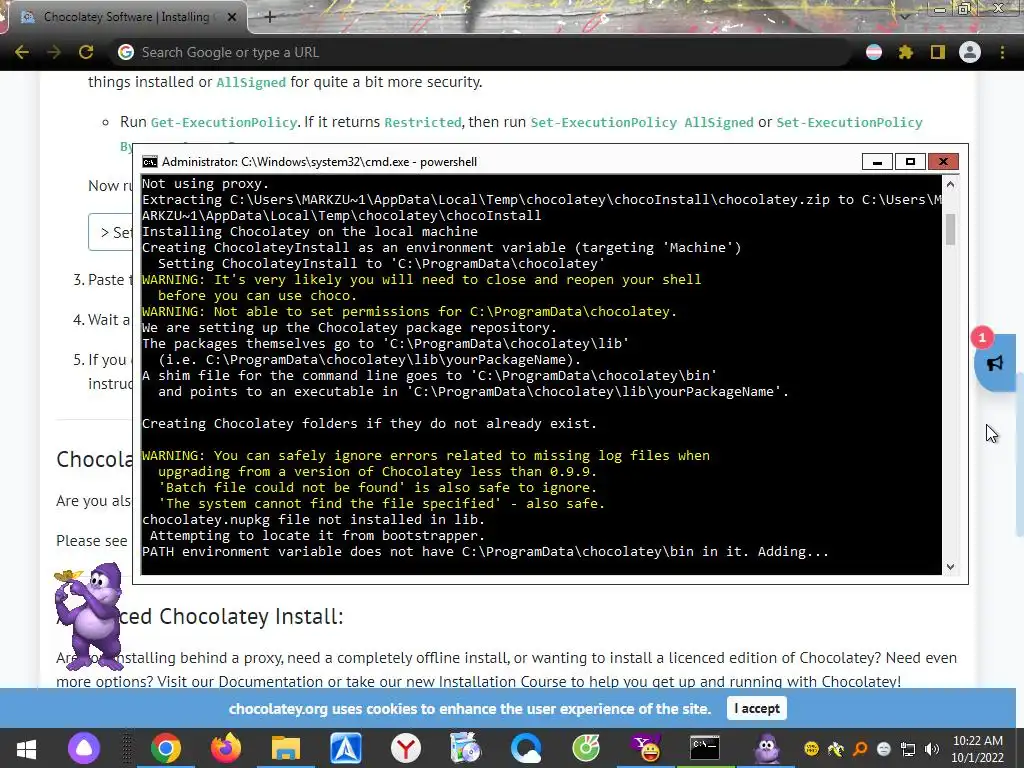Open the blue Q cloud app in taskbar
The height and width of the screenshot is (768, 1024).
pos(526,748)
